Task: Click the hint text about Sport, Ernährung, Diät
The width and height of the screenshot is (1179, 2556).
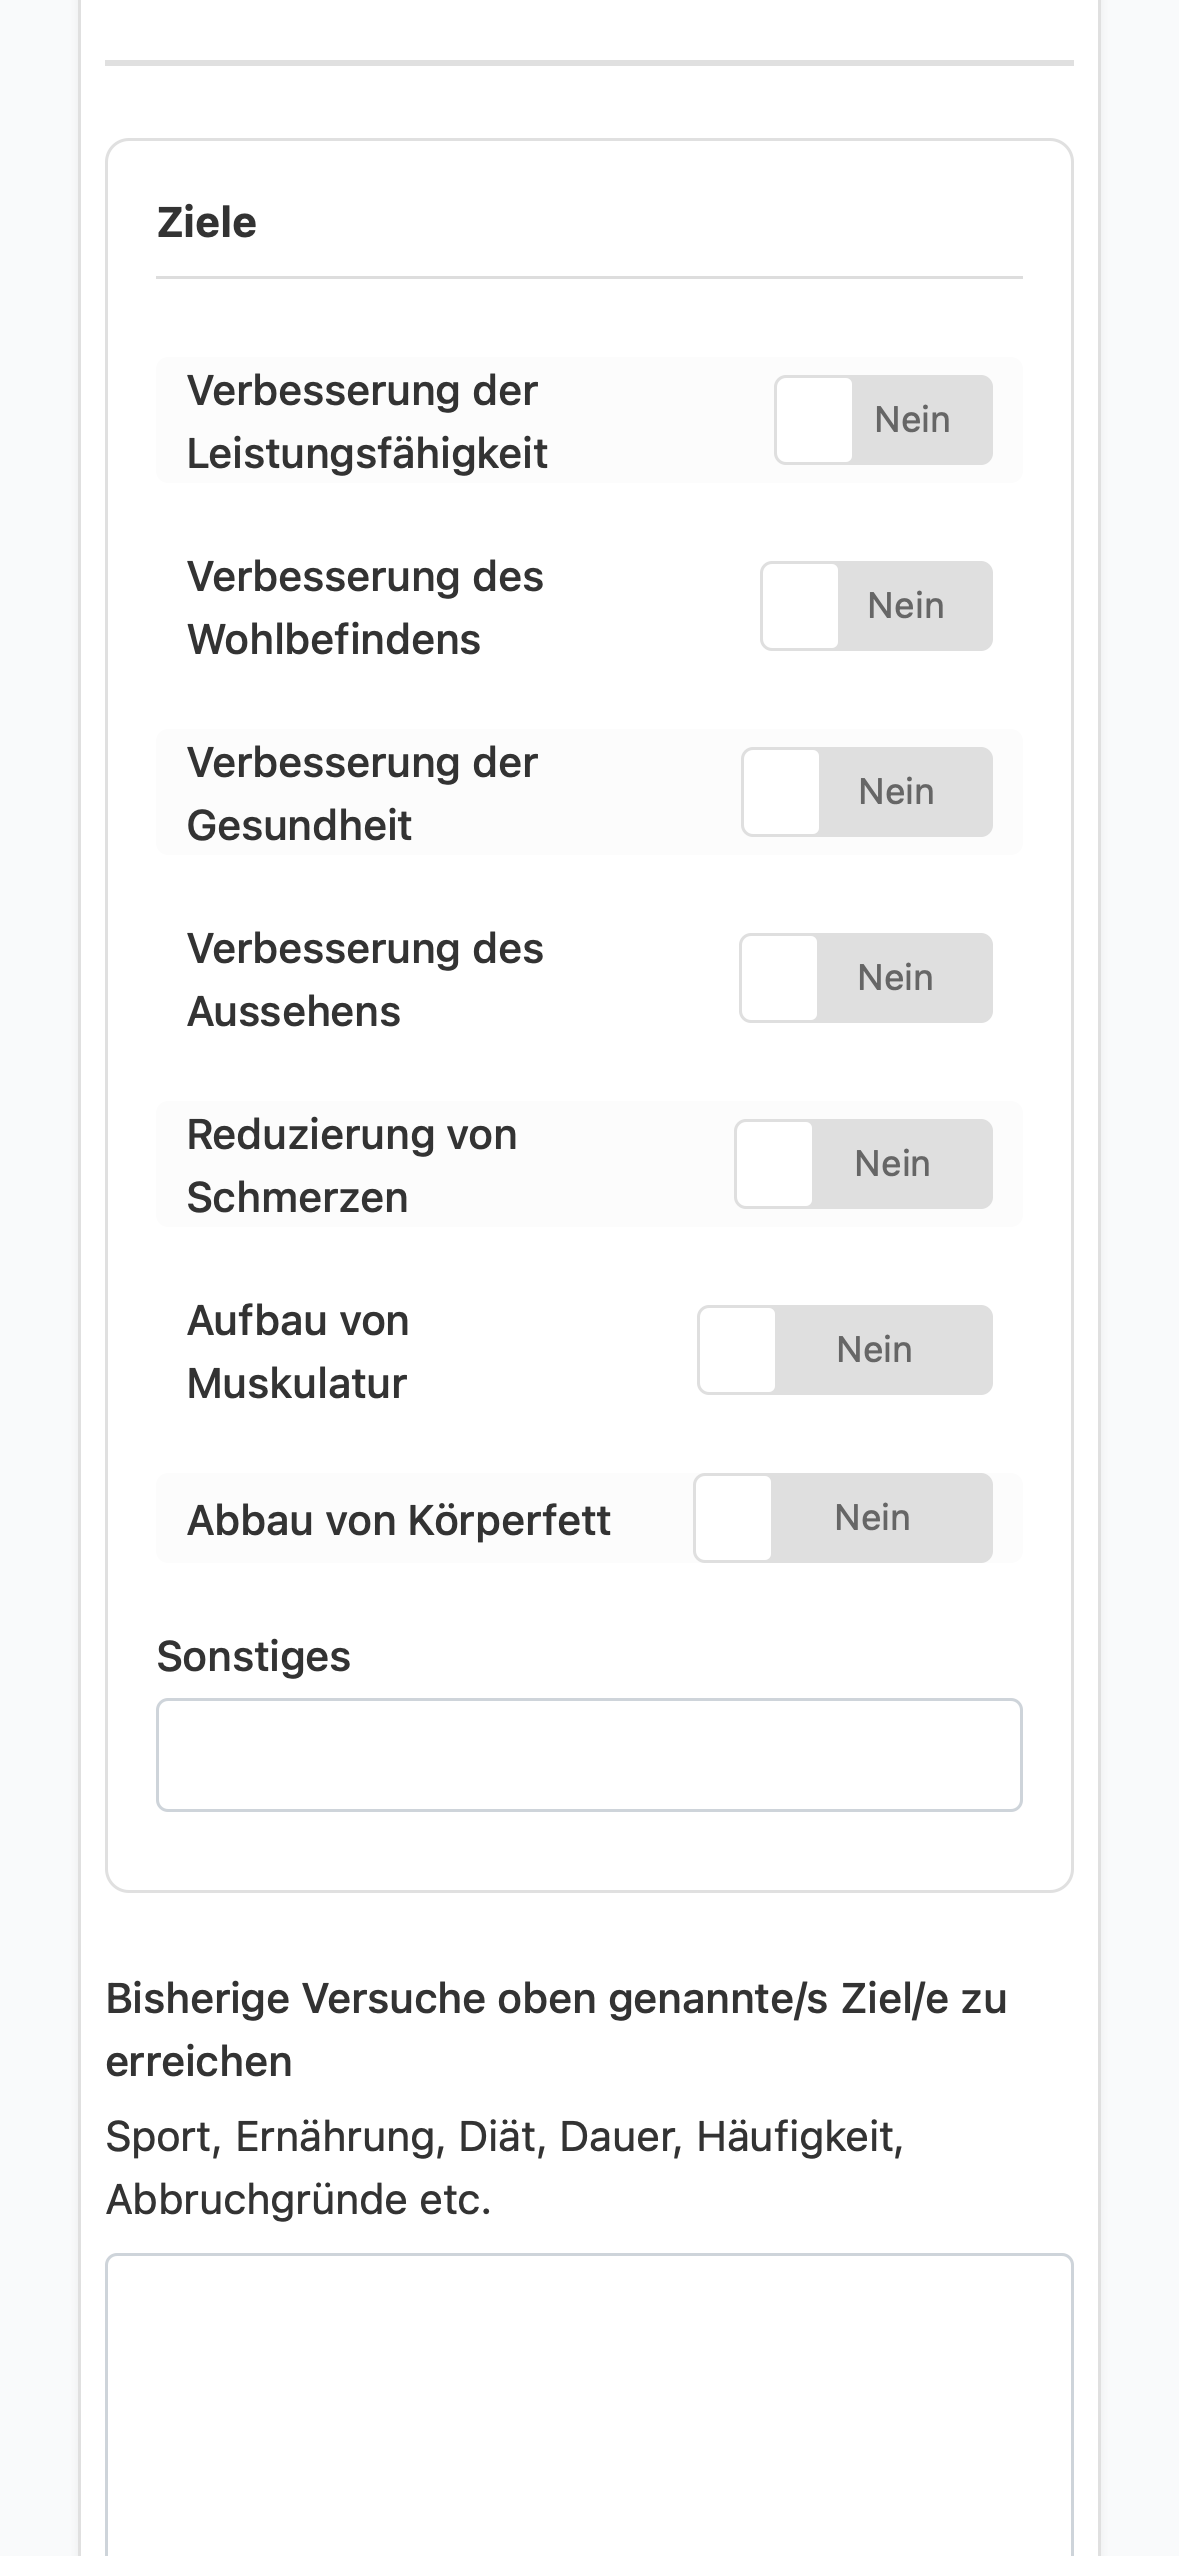Action: click(x=505, y=2168)
